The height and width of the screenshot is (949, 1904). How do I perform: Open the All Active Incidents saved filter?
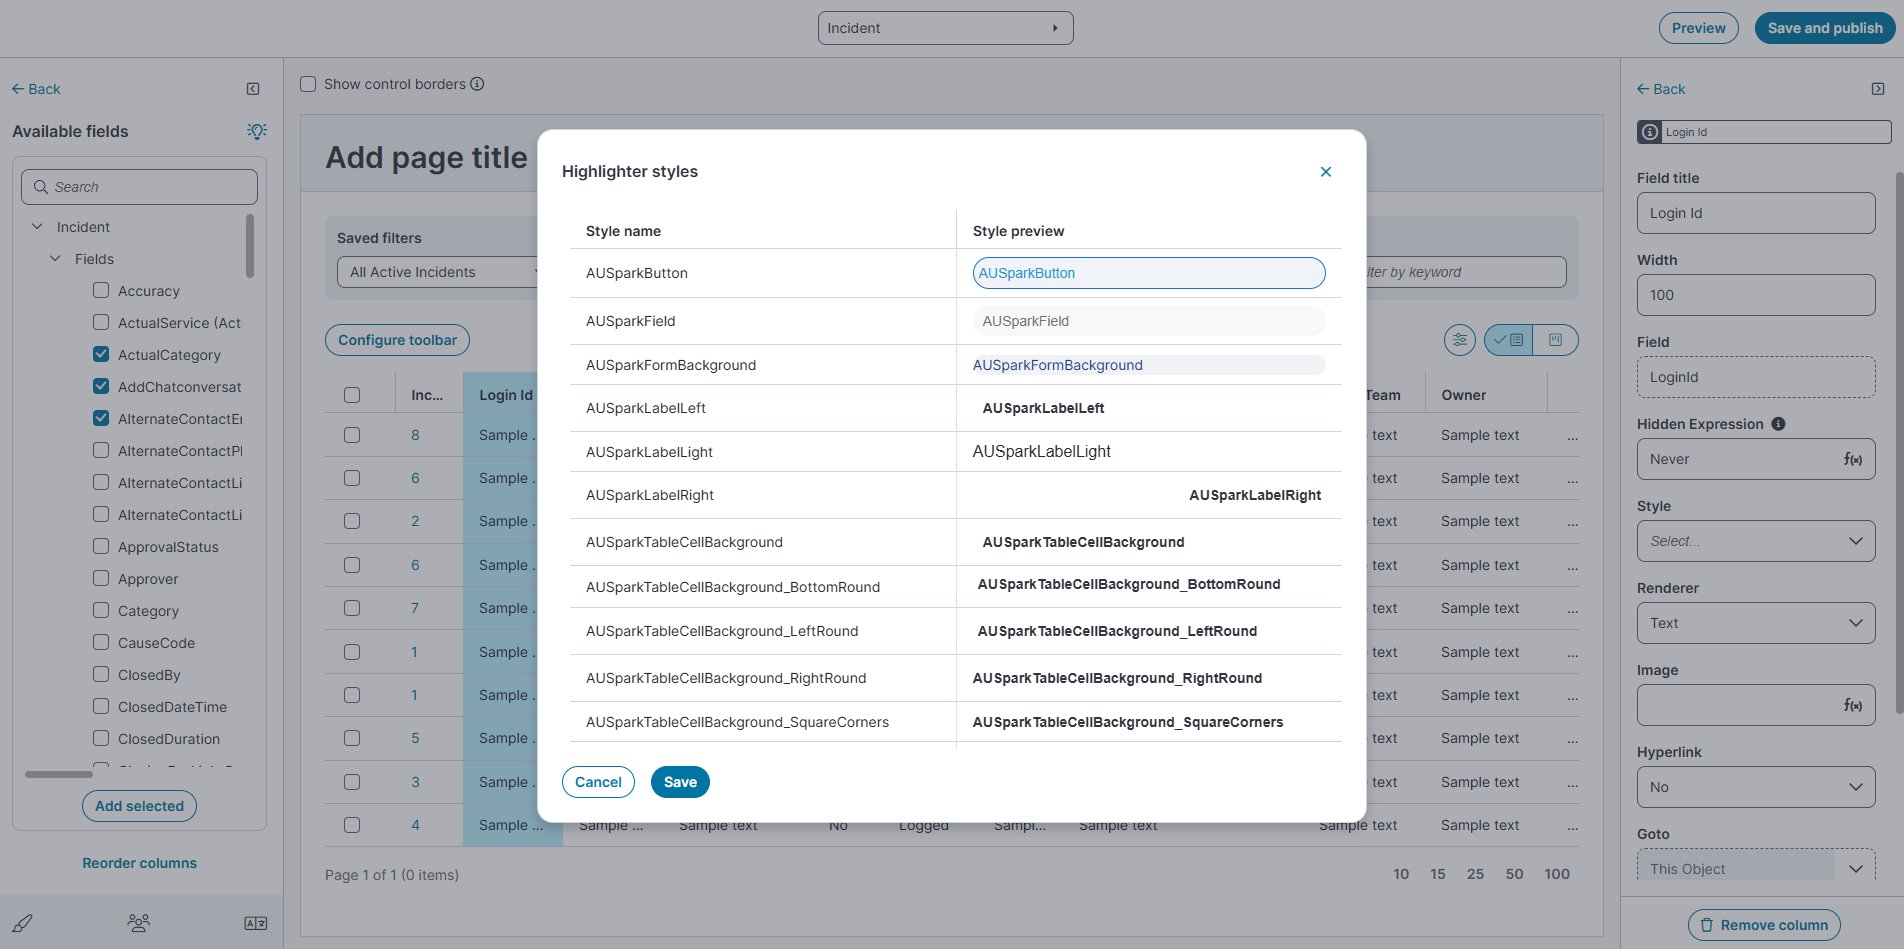click(x=438, y=272)
